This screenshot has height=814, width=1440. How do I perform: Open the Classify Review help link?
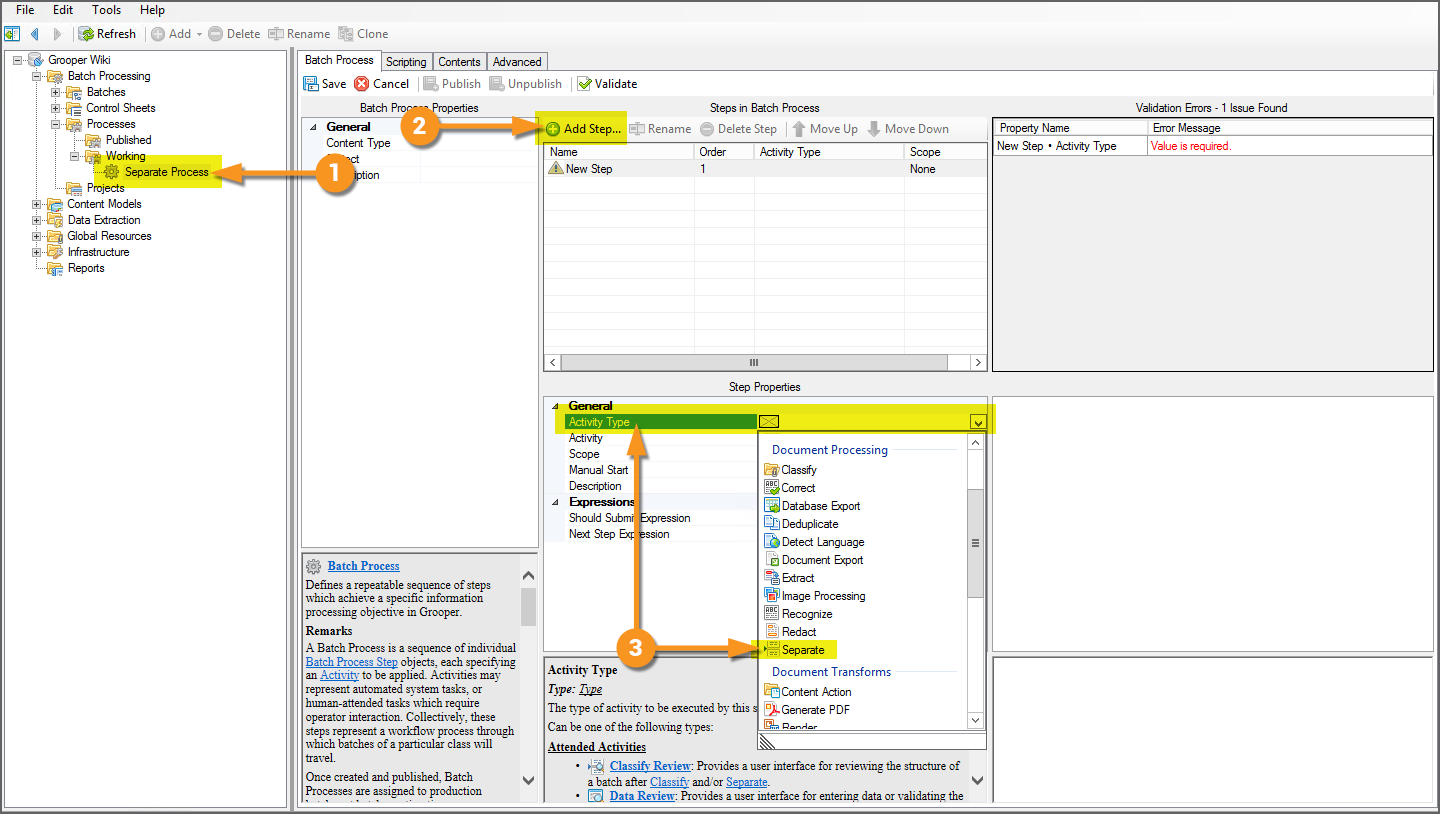point(650,766)
